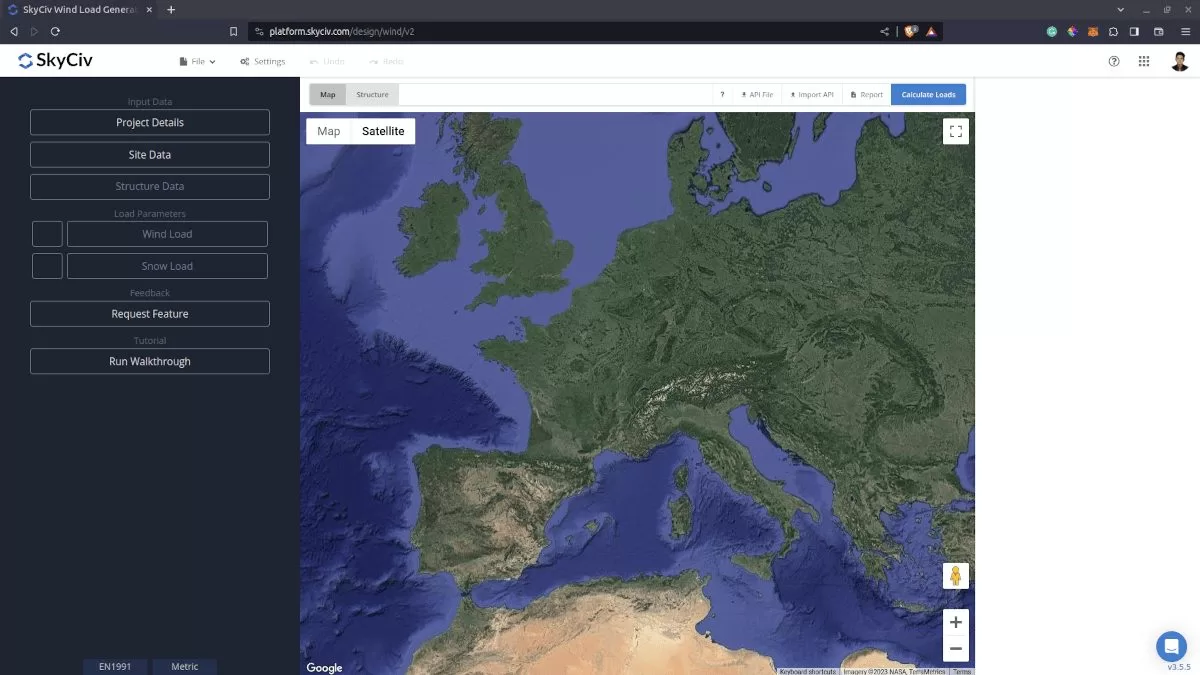Open the SkyCiv apps grid

click(x=1144, y=61)
